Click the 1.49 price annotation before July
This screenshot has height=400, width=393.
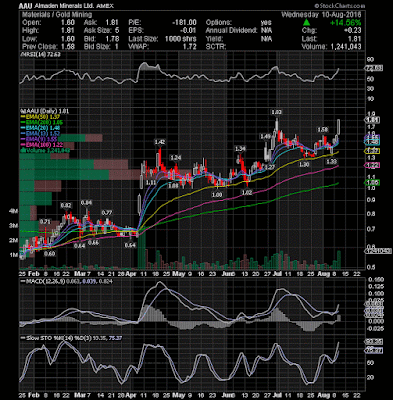tap(265, 136)
